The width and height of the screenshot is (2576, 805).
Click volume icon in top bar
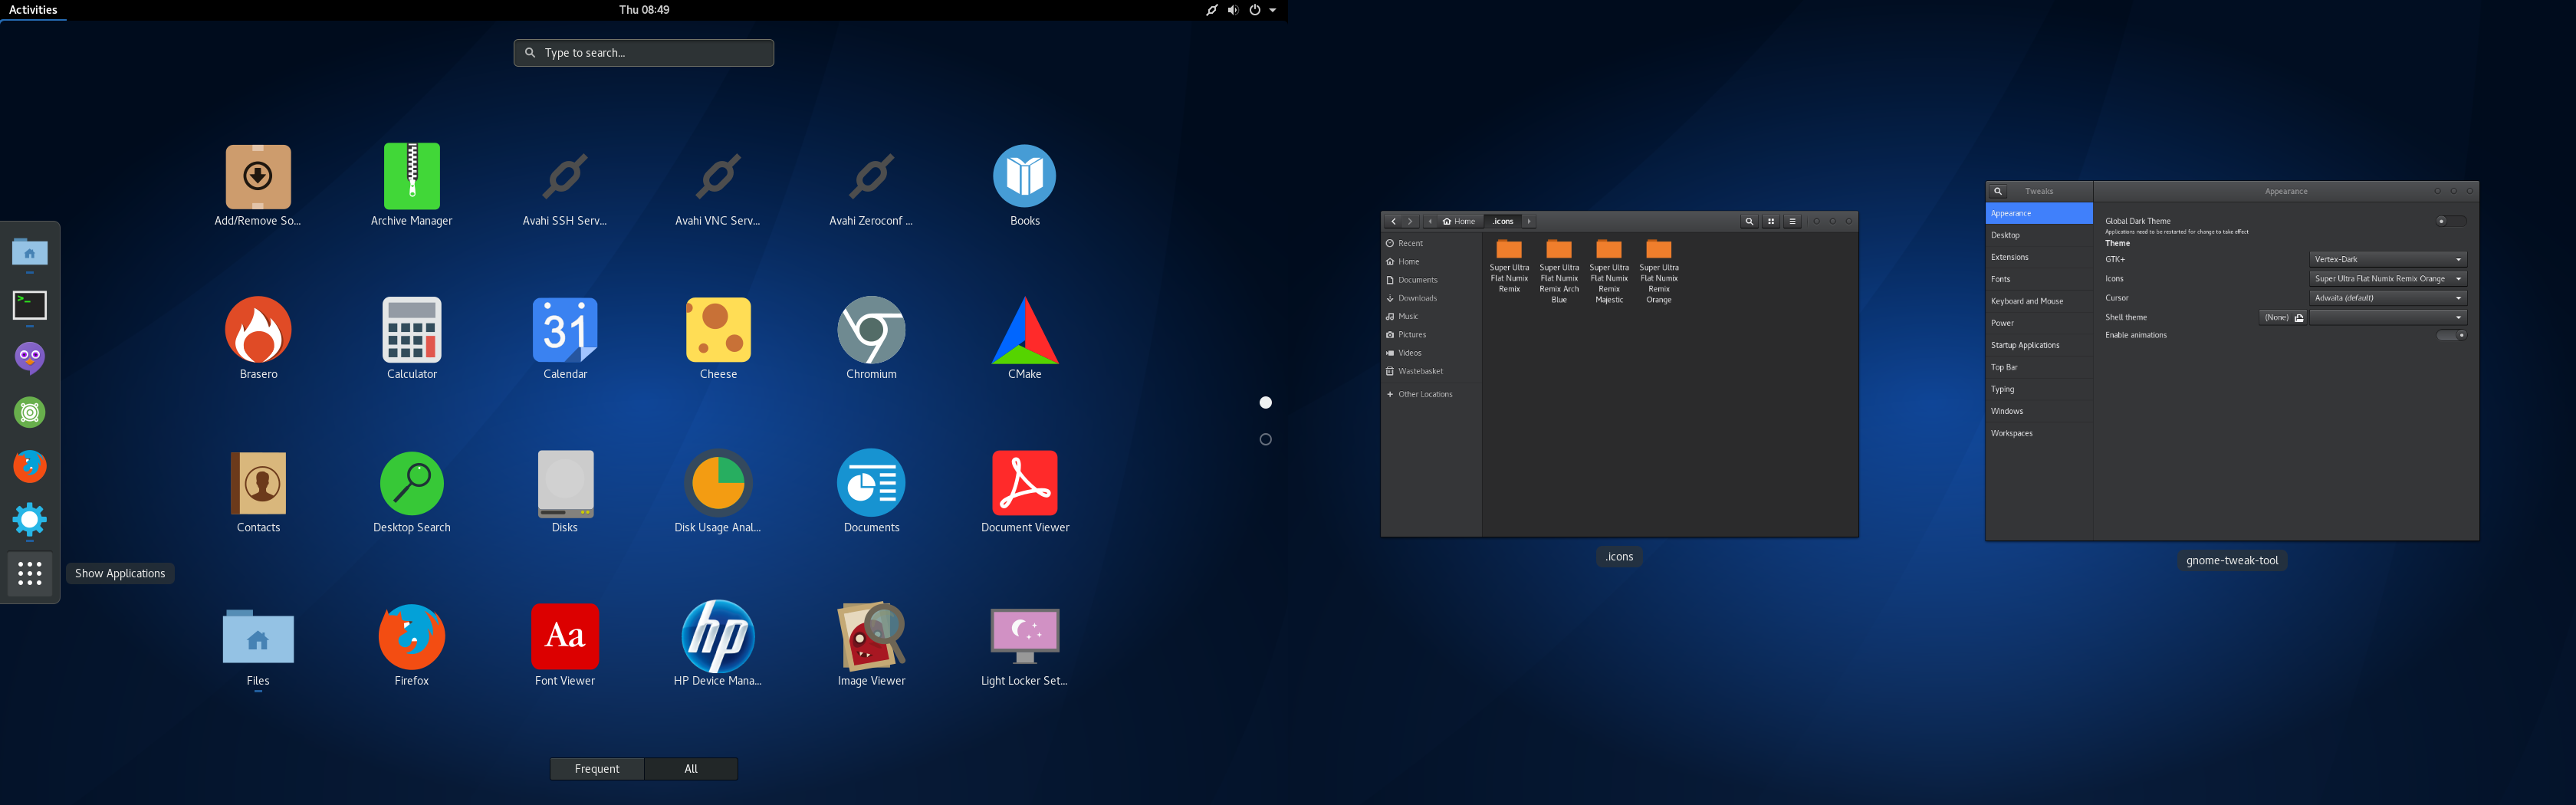pos(1233,10)
